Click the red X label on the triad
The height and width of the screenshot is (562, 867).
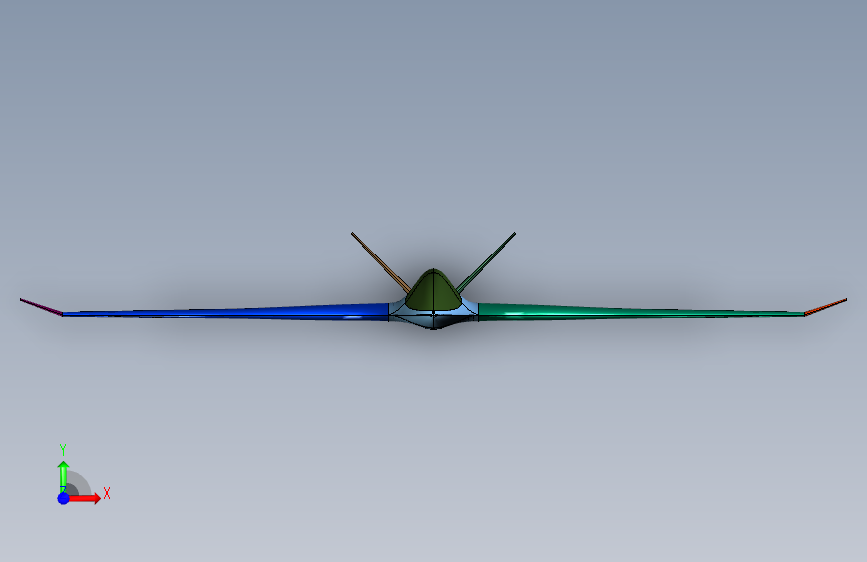pyautogui.click(x=107, y=493)
